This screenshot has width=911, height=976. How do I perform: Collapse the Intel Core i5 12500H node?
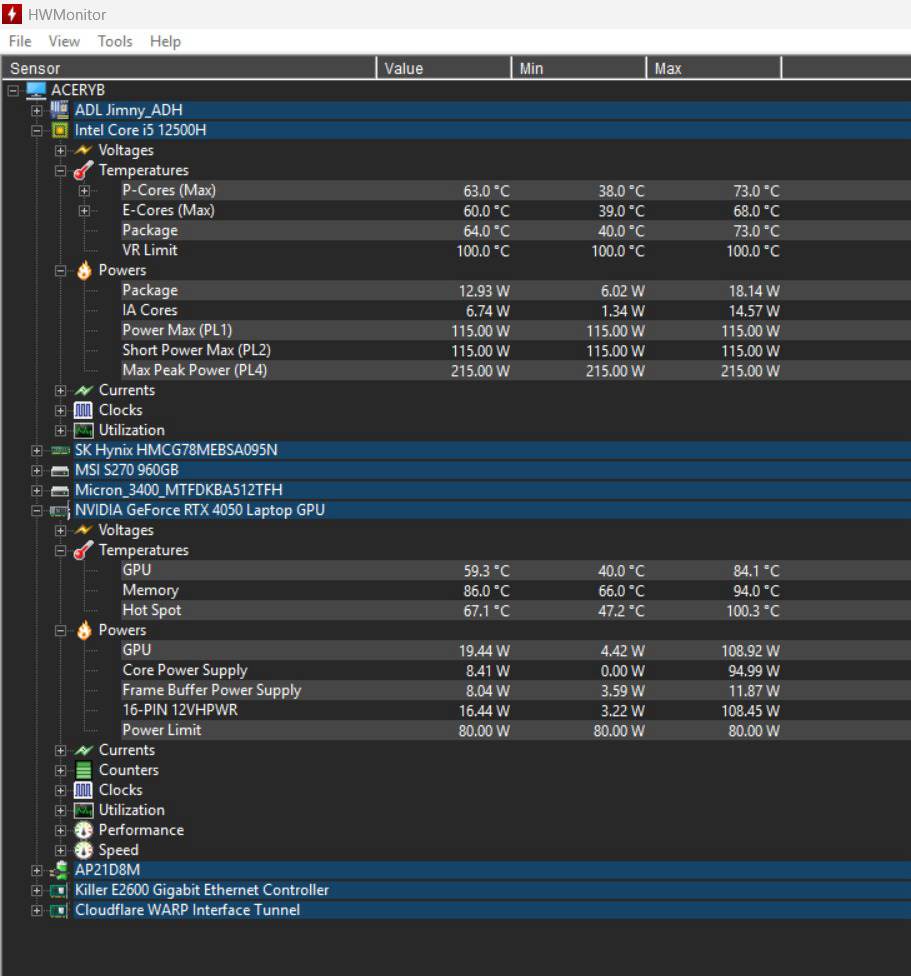click(x=37, y=131)
